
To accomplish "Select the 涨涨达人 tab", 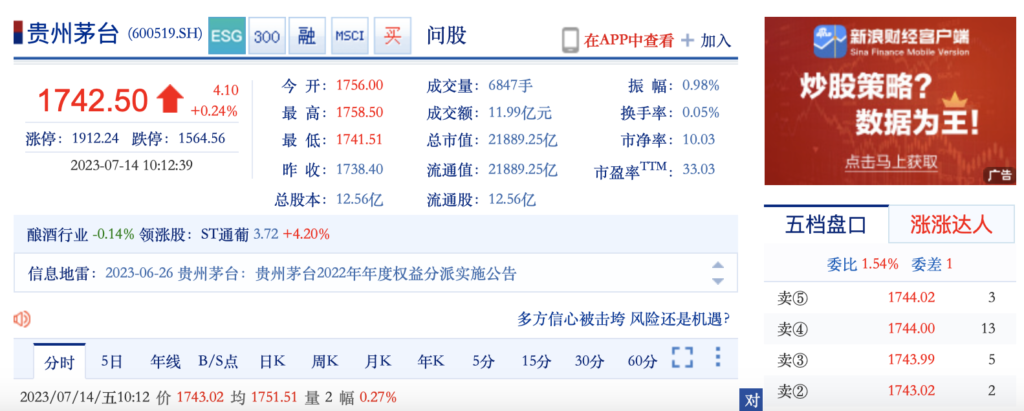I will 951,225.
